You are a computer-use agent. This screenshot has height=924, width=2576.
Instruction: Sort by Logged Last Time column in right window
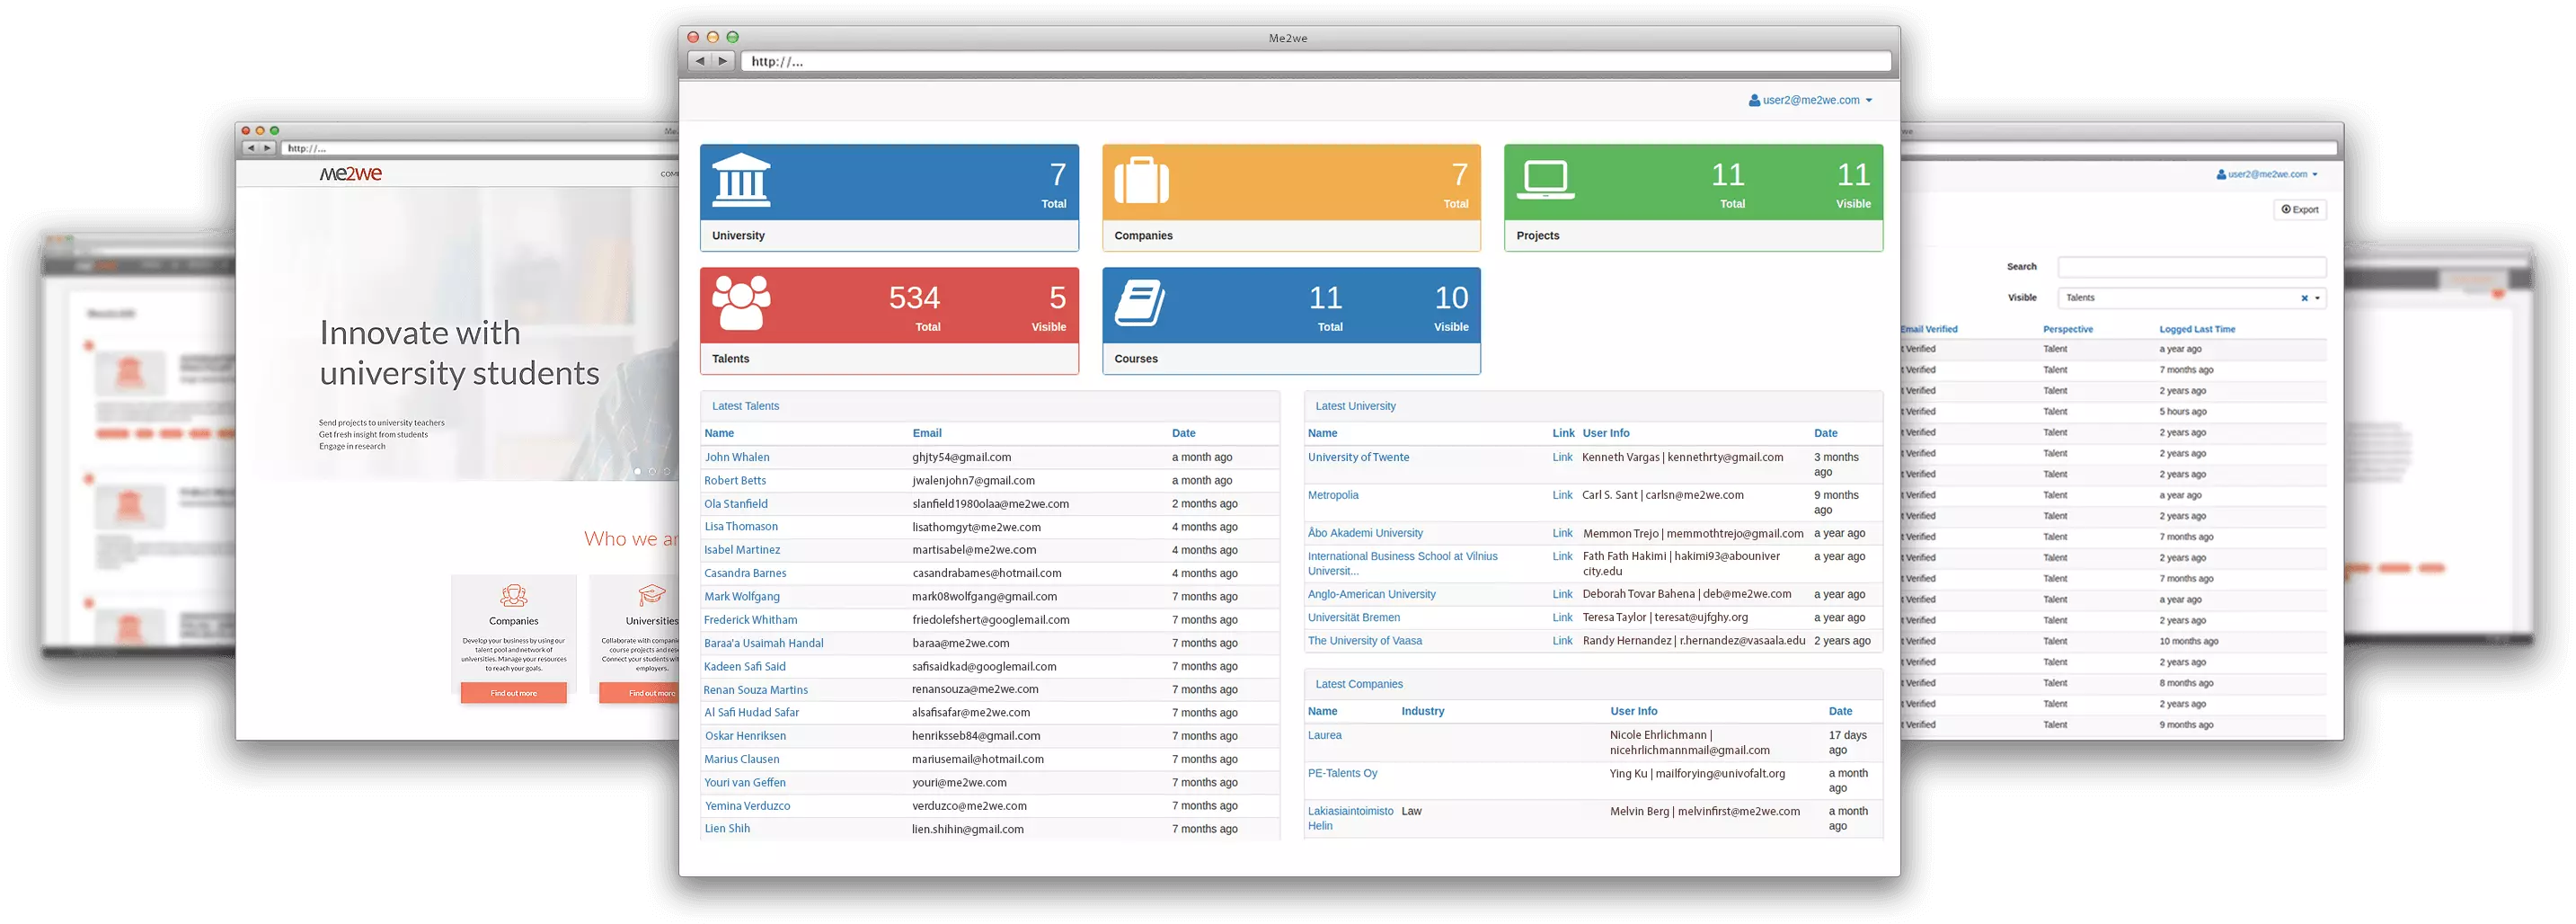pos(2197,329)
